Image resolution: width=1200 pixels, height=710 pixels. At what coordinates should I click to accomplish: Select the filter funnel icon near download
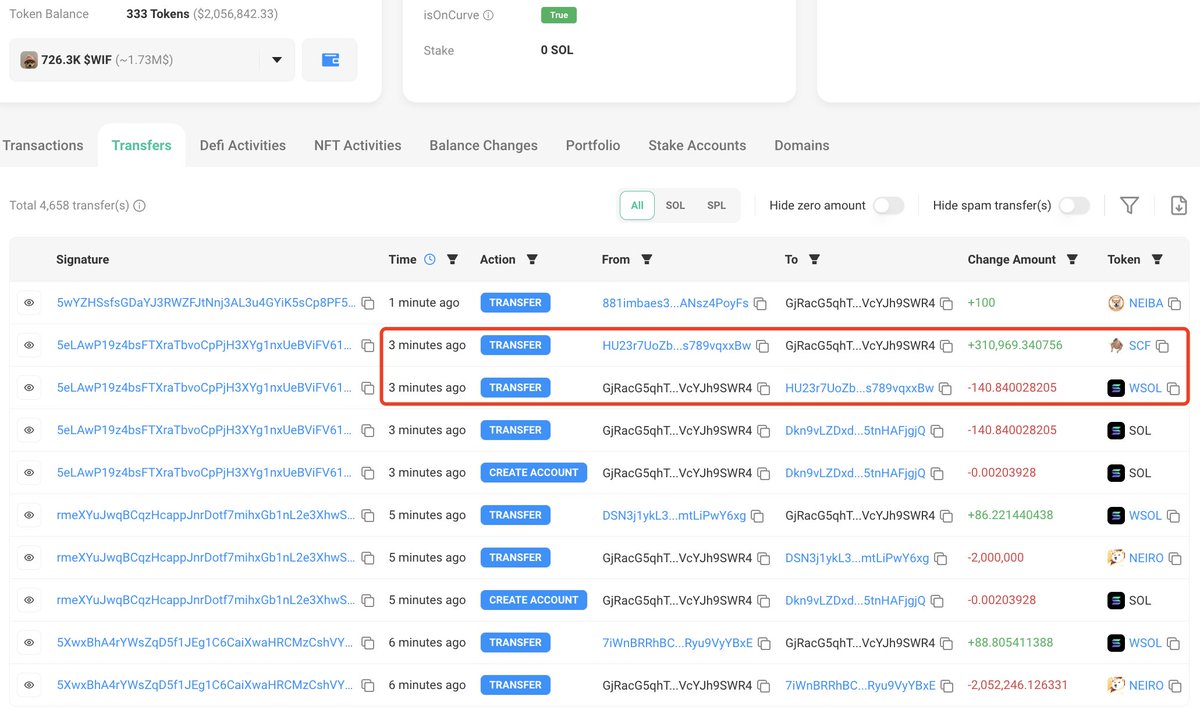[1129, 205]
